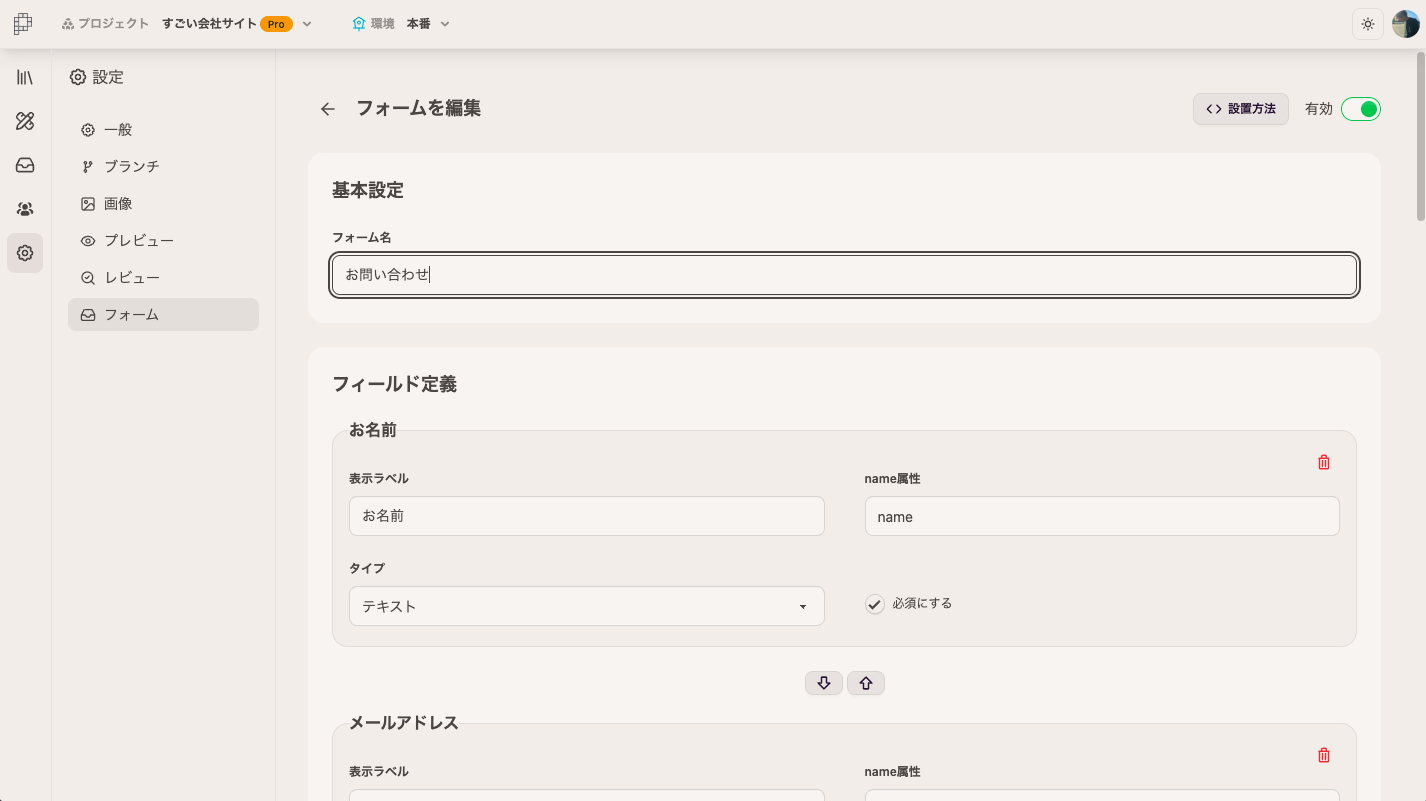Open the タイプ dropdown showing テキスト
The height and width of the screenshot is (801, 1426).
coord(587,606)
